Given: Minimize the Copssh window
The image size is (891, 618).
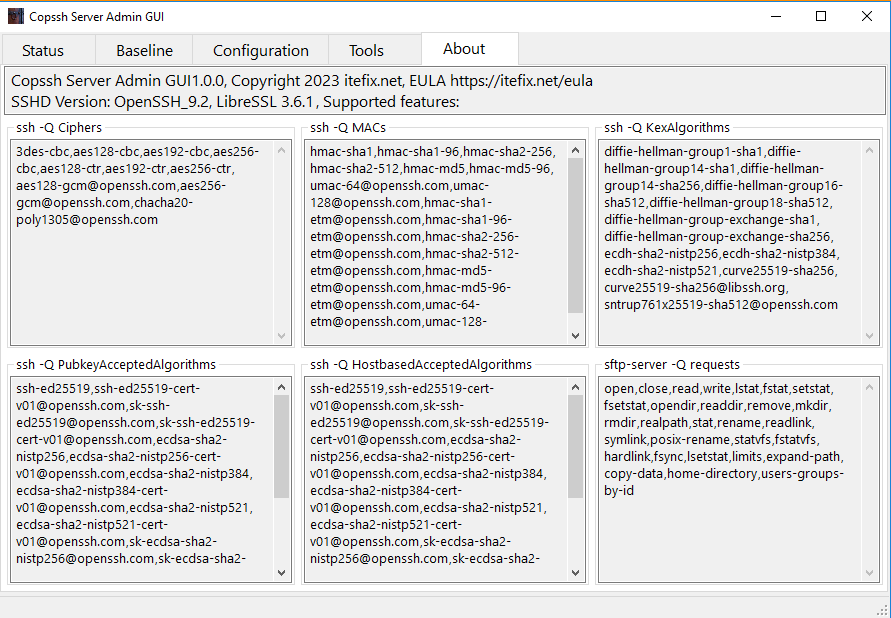Looking at the screenshot, I should pos(776,16).
